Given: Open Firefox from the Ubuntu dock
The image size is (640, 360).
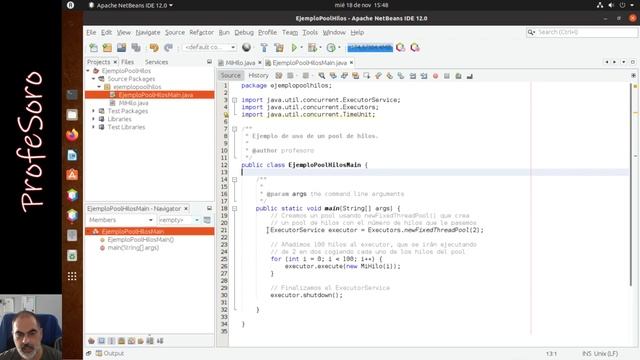Looking at the screenshot, I should coord(72,135).
